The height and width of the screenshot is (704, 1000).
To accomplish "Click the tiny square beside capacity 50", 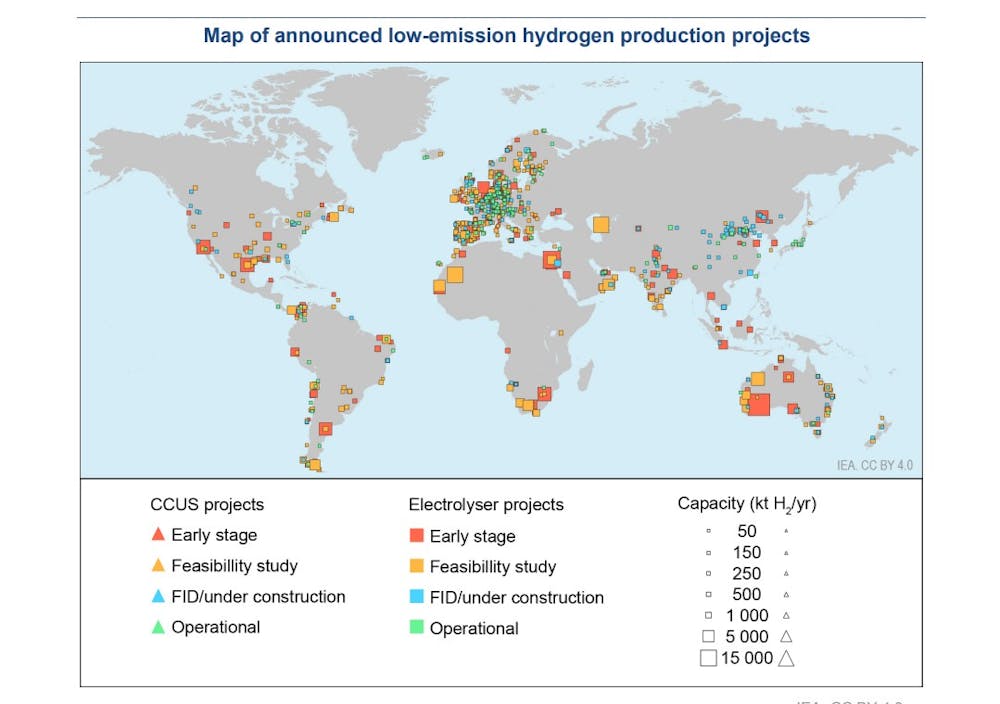I will pyautogui.click(x=708, y=531).
